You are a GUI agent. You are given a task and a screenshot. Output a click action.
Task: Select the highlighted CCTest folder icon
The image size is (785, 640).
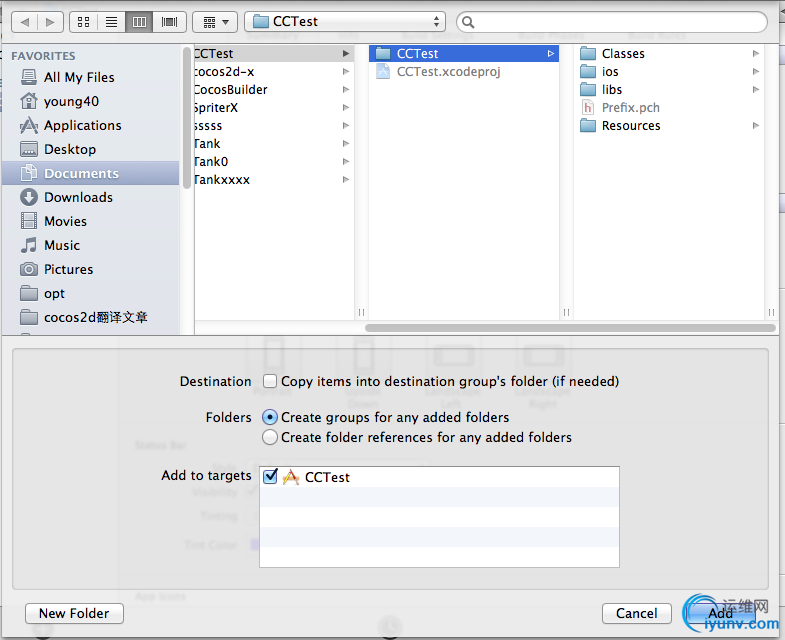[383, 54]
